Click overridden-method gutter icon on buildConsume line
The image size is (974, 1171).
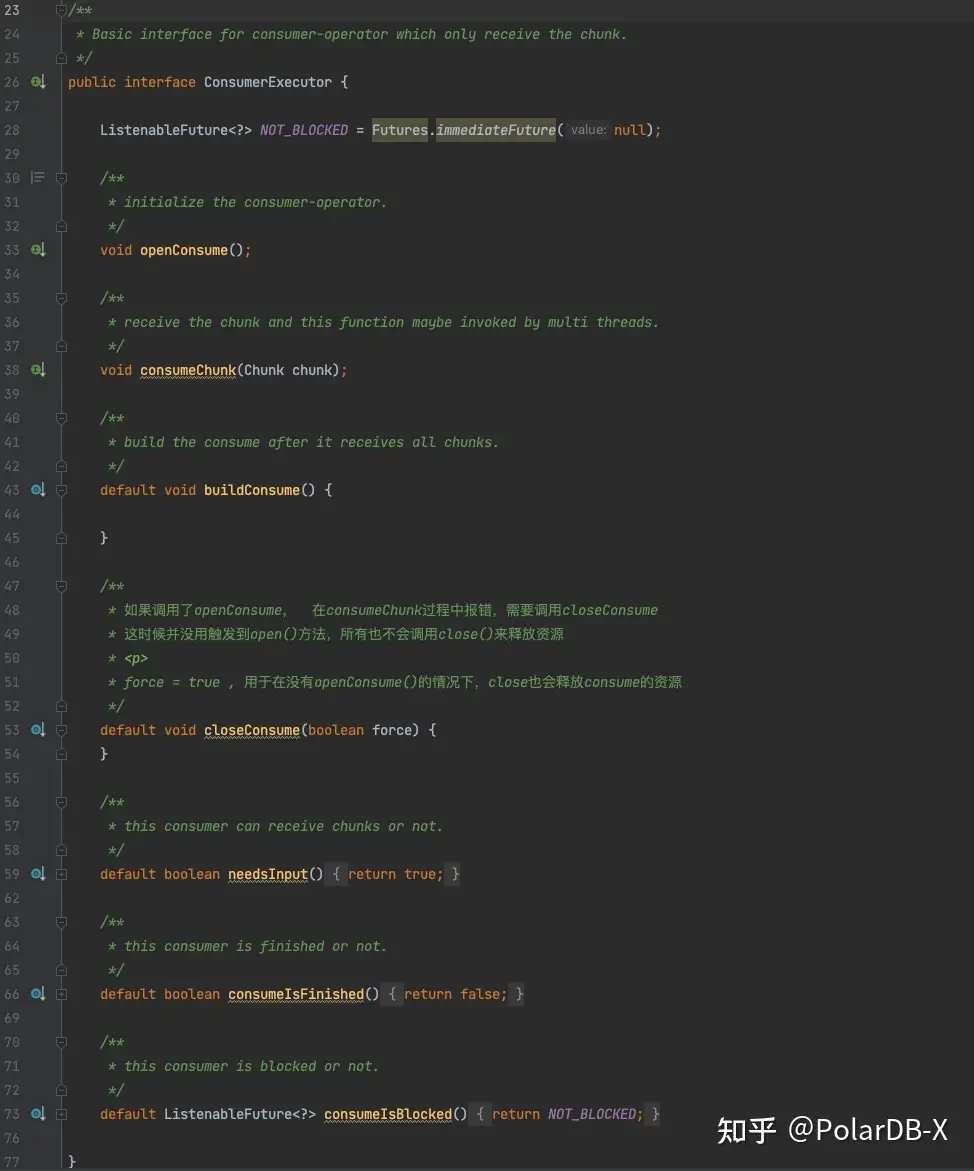(38, 490)
